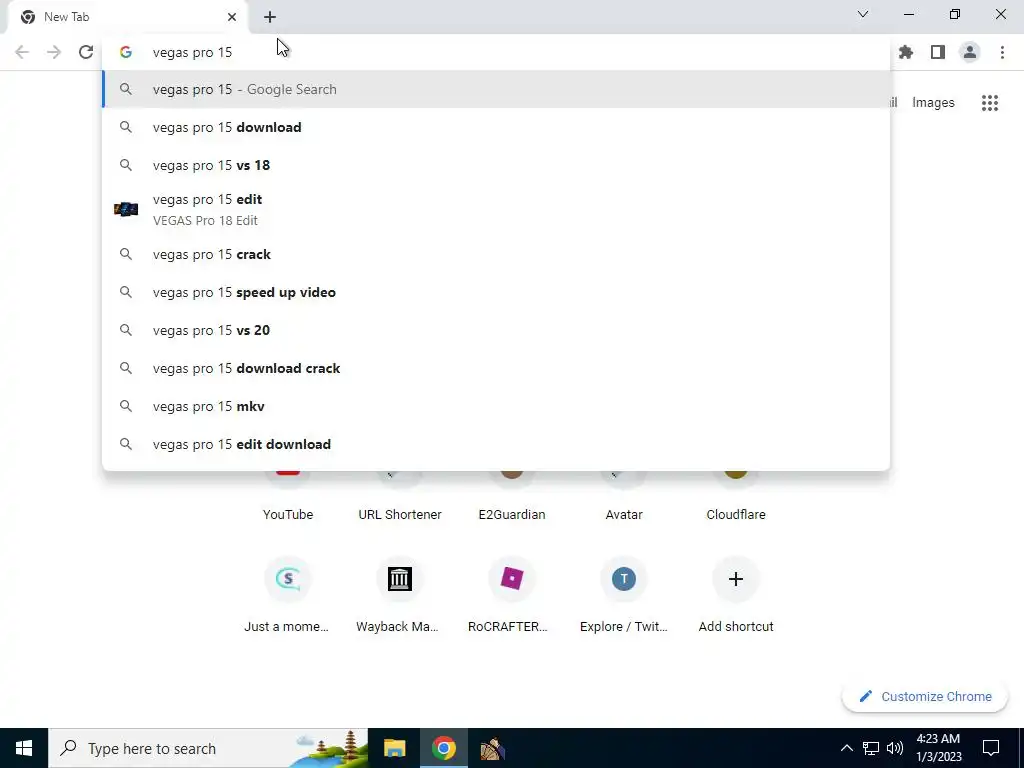Open the Explore / Twitter shortcut icon
This screenshot has height=768, width=1024.
click(x=624, y=579)
